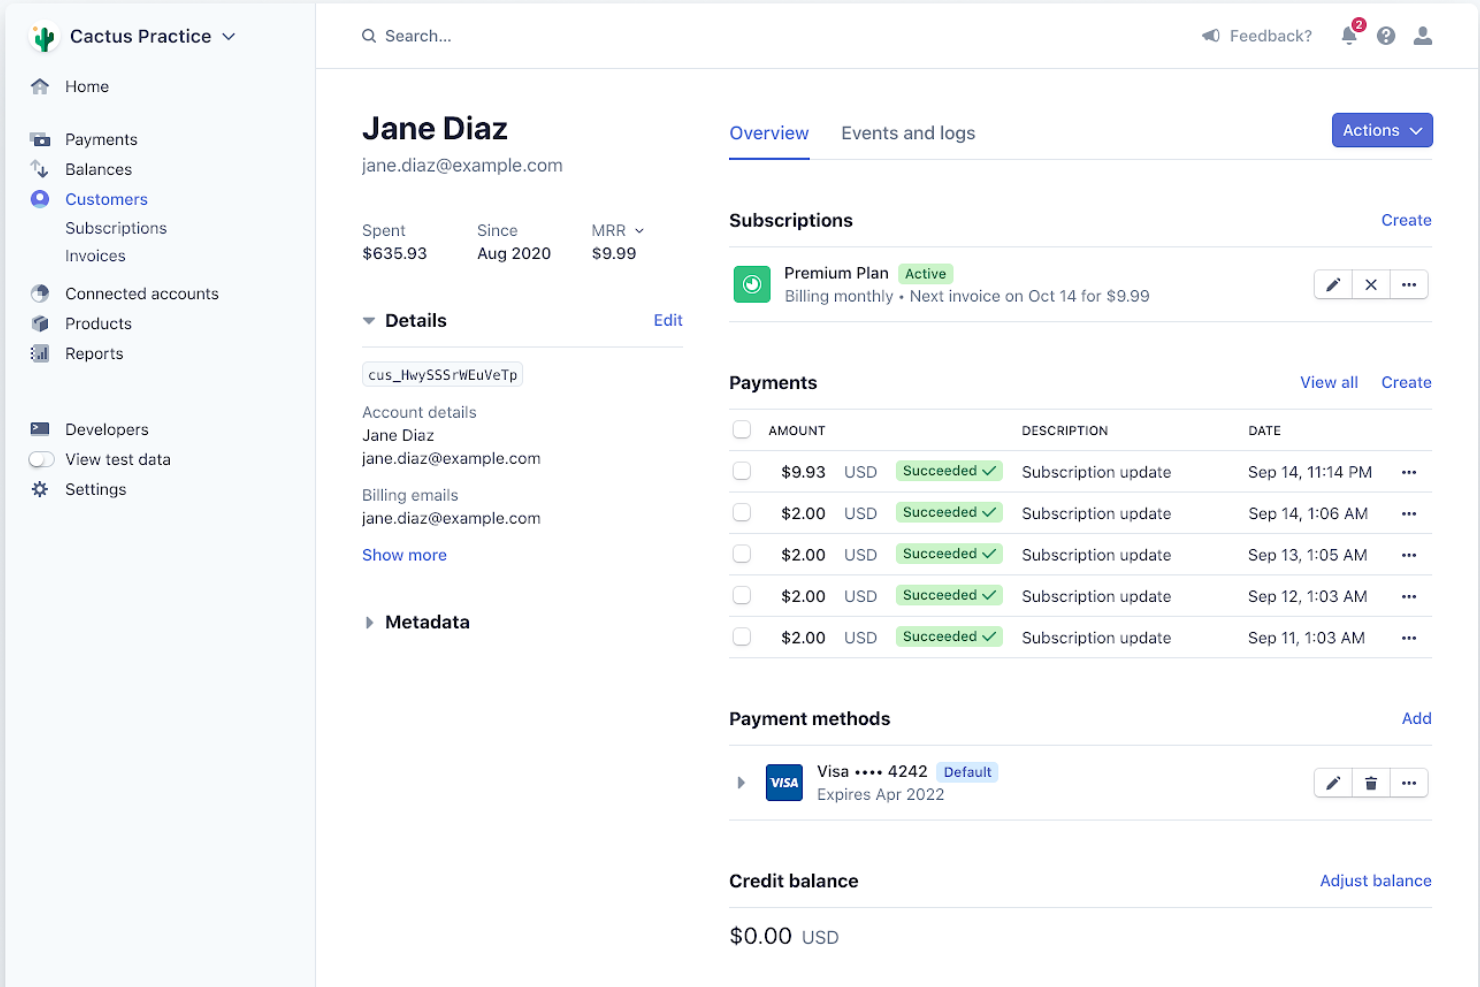This screenshot has width=1480, height=987.
Task: Click the Customers person icon in sidebar
Action: tap(40, 199)
